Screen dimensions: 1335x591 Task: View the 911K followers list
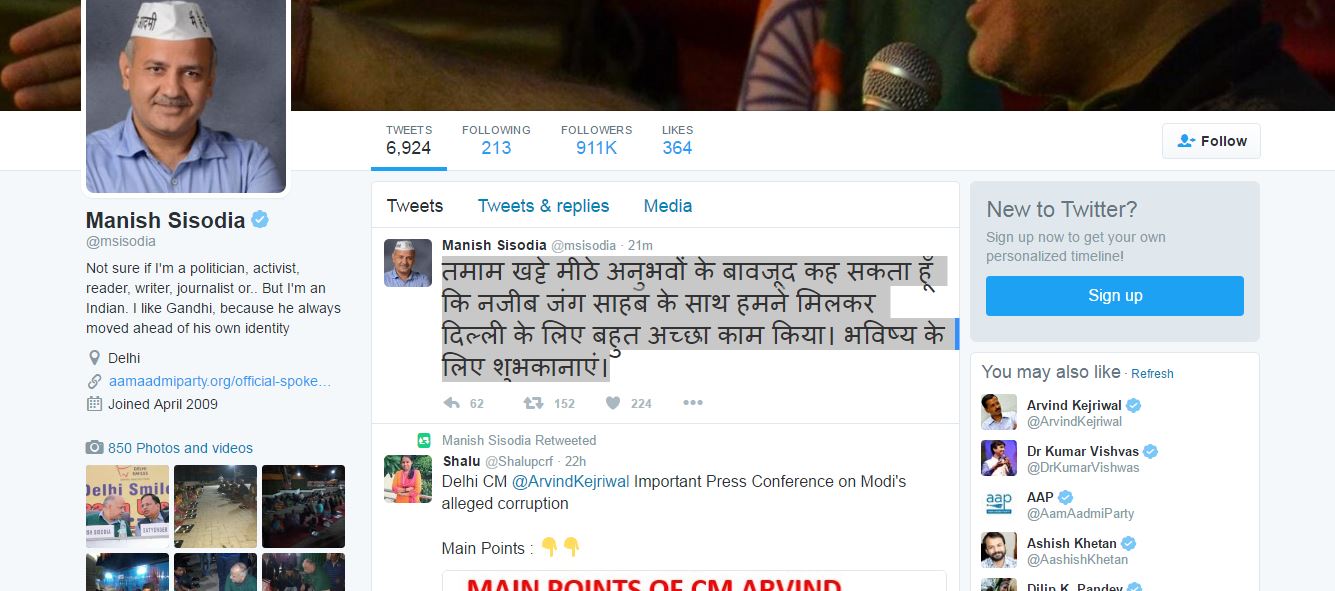(596, 139)
